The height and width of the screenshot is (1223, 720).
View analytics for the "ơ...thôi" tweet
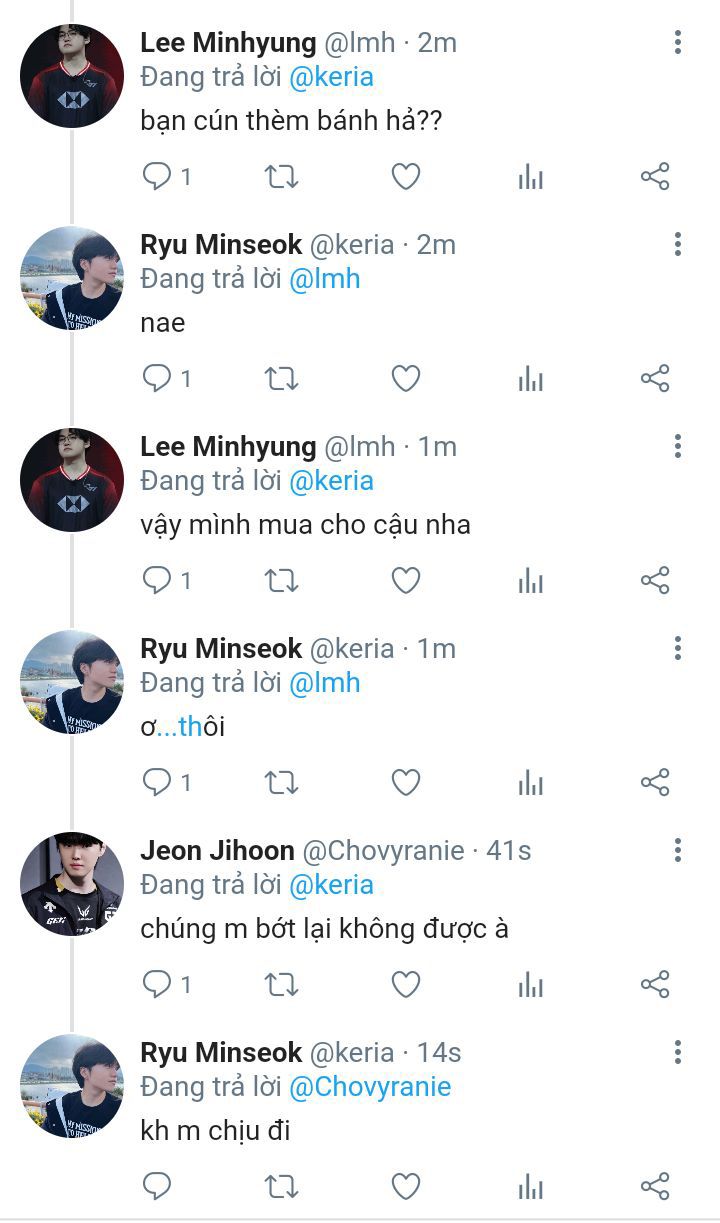[x=531, y=783]
